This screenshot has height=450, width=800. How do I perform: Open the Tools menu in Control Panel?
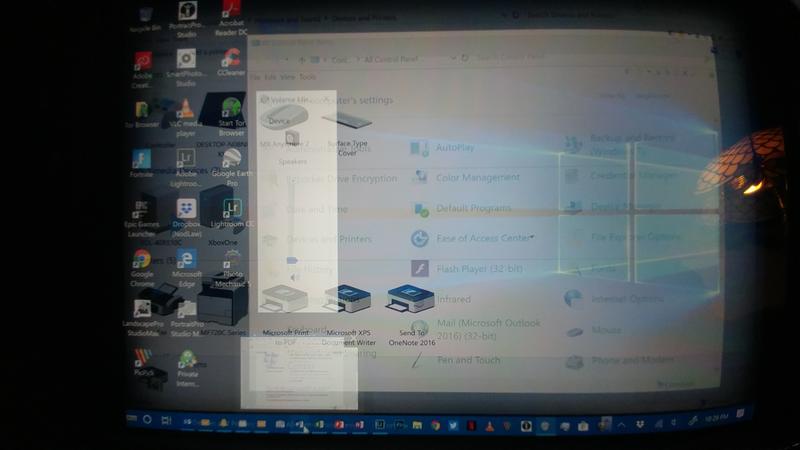pyautogui.click(x=307, y=77)
